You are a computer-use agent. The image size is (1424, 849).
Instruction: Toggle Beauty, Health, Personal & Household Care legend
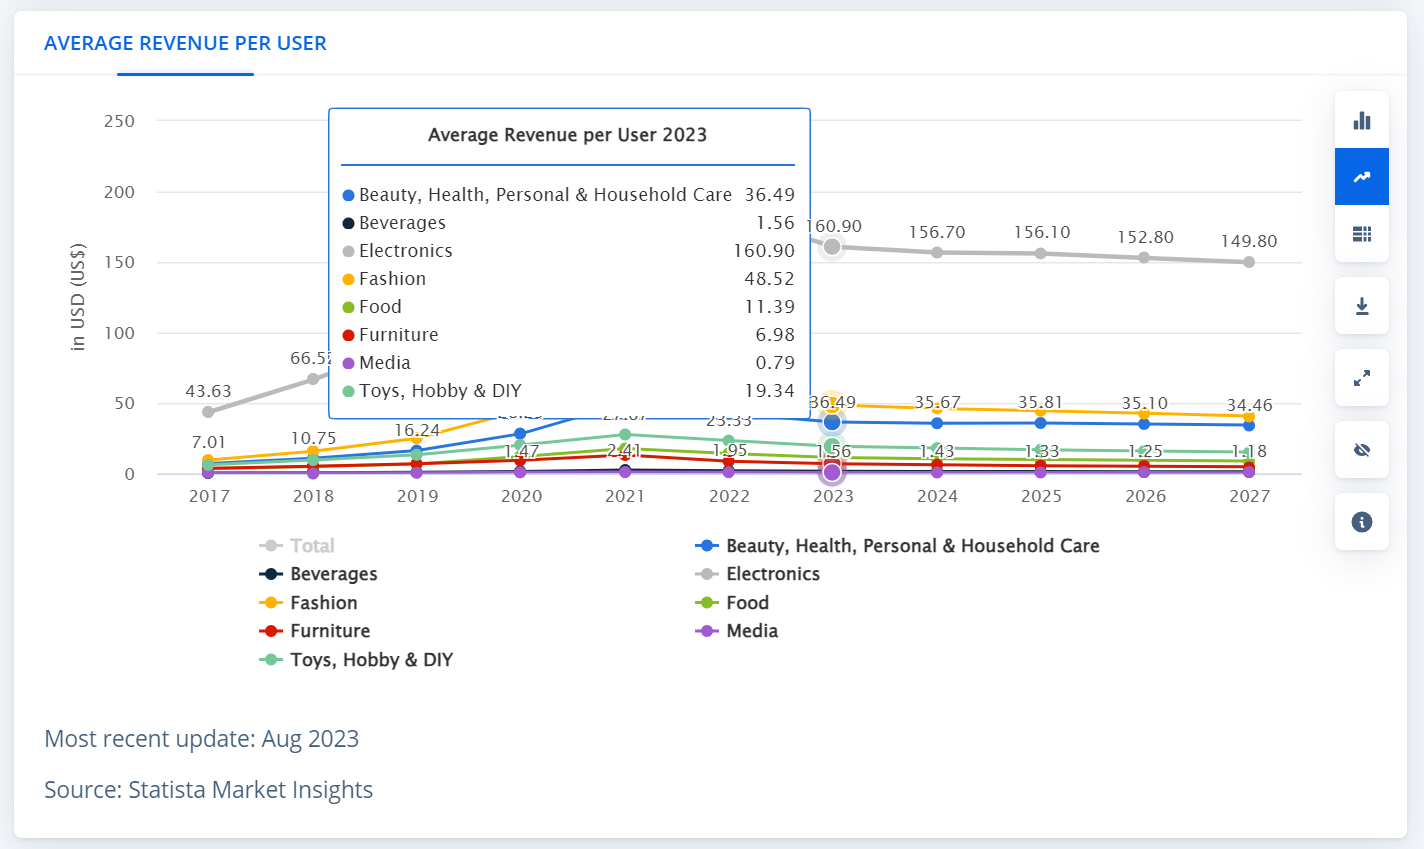click(897, 546)
